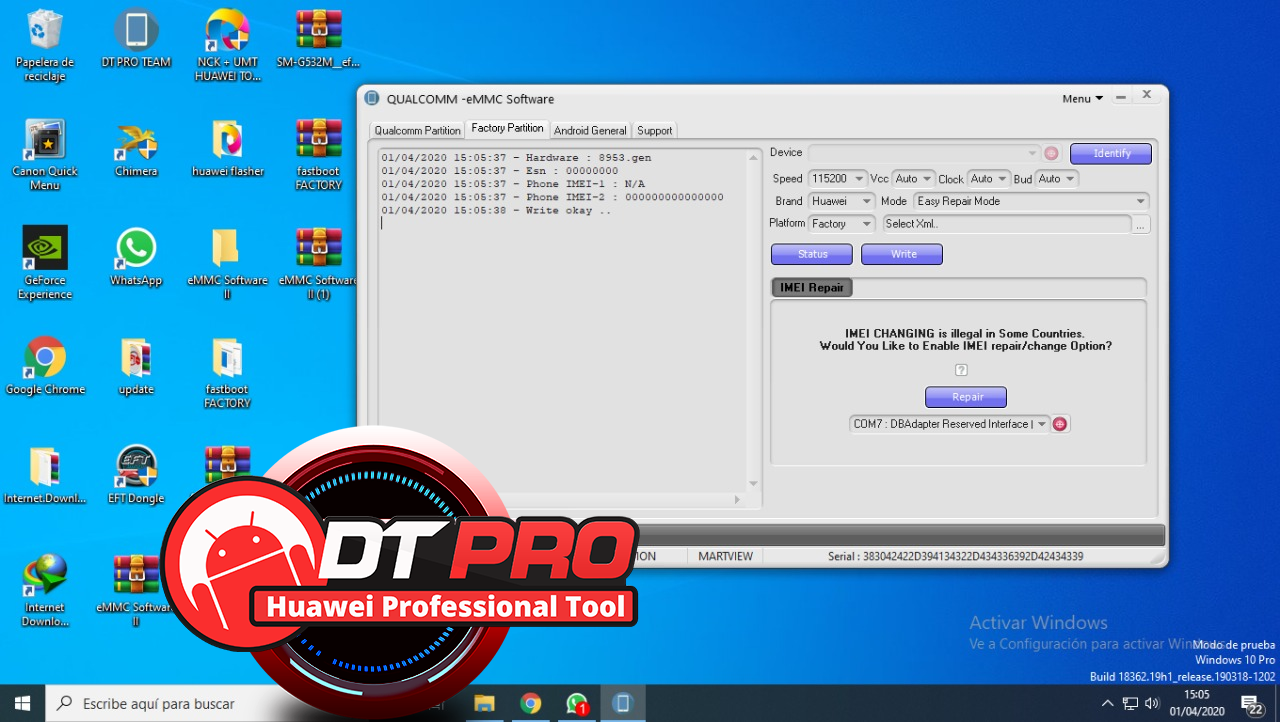Show hidden system tray icons

click(1107, 703)
